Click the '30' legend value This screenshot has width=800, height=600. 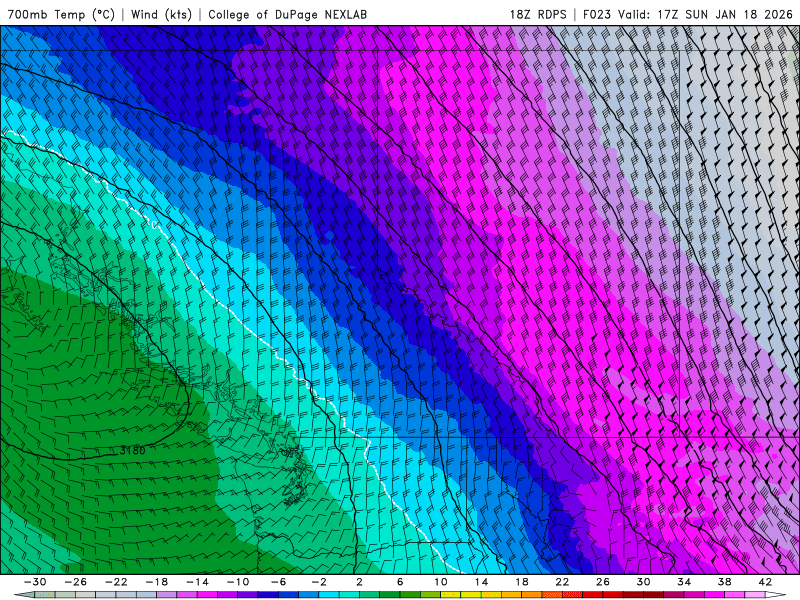click(643, 582)
